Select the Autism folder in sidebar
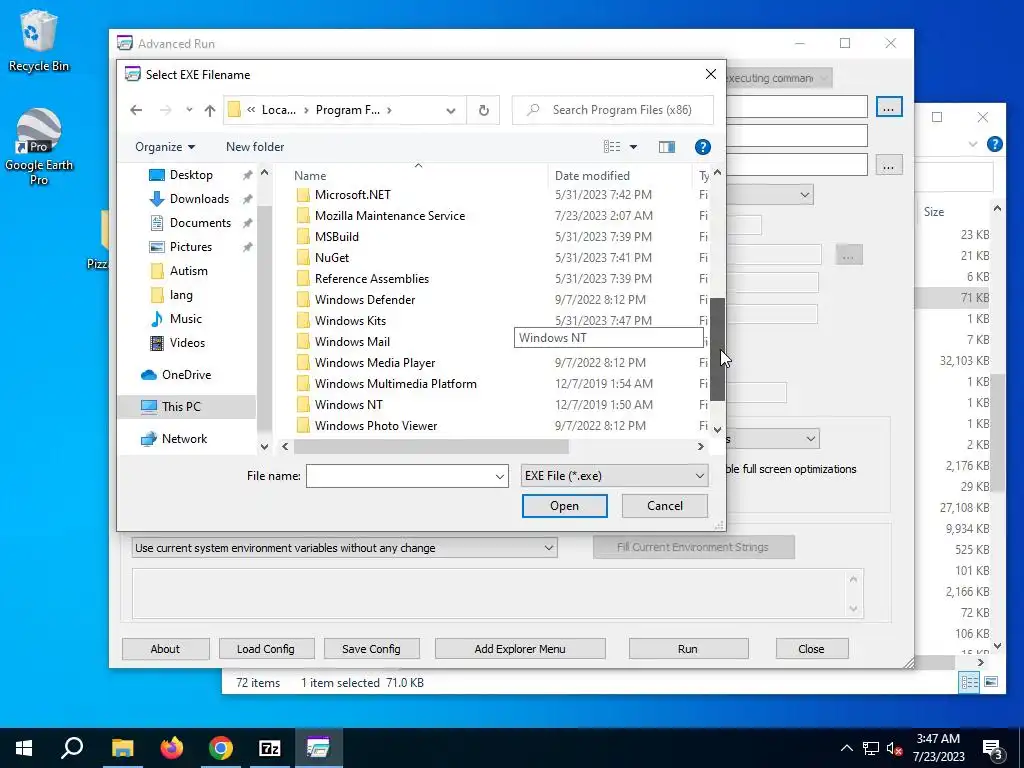 (x=189, y=271)
